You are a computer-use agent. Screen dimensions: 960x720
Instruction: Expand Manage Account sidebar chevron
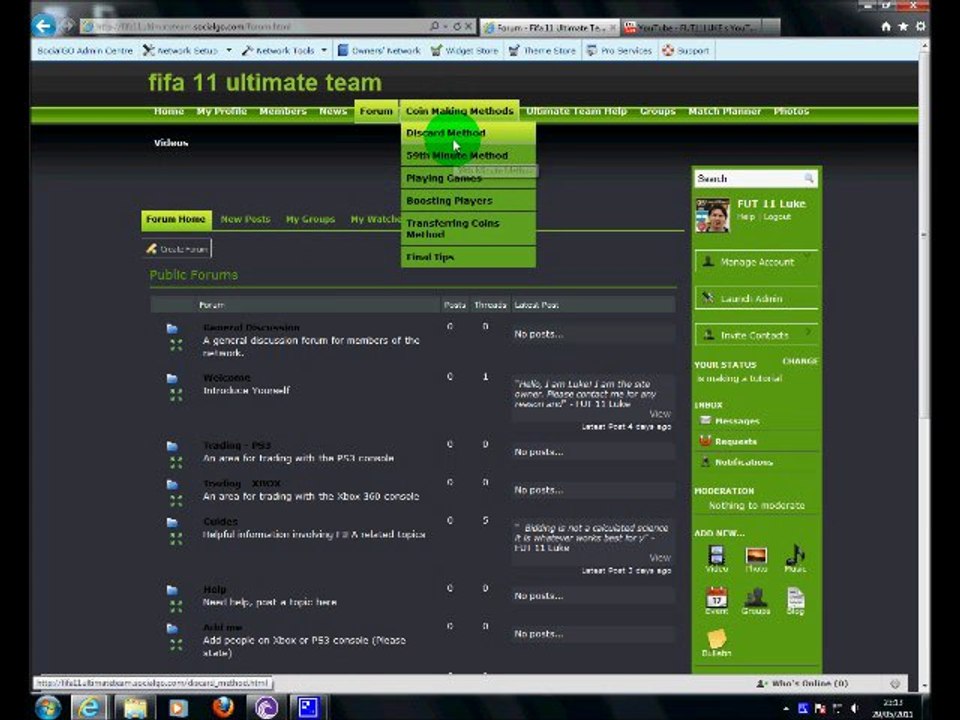point(808,257)
